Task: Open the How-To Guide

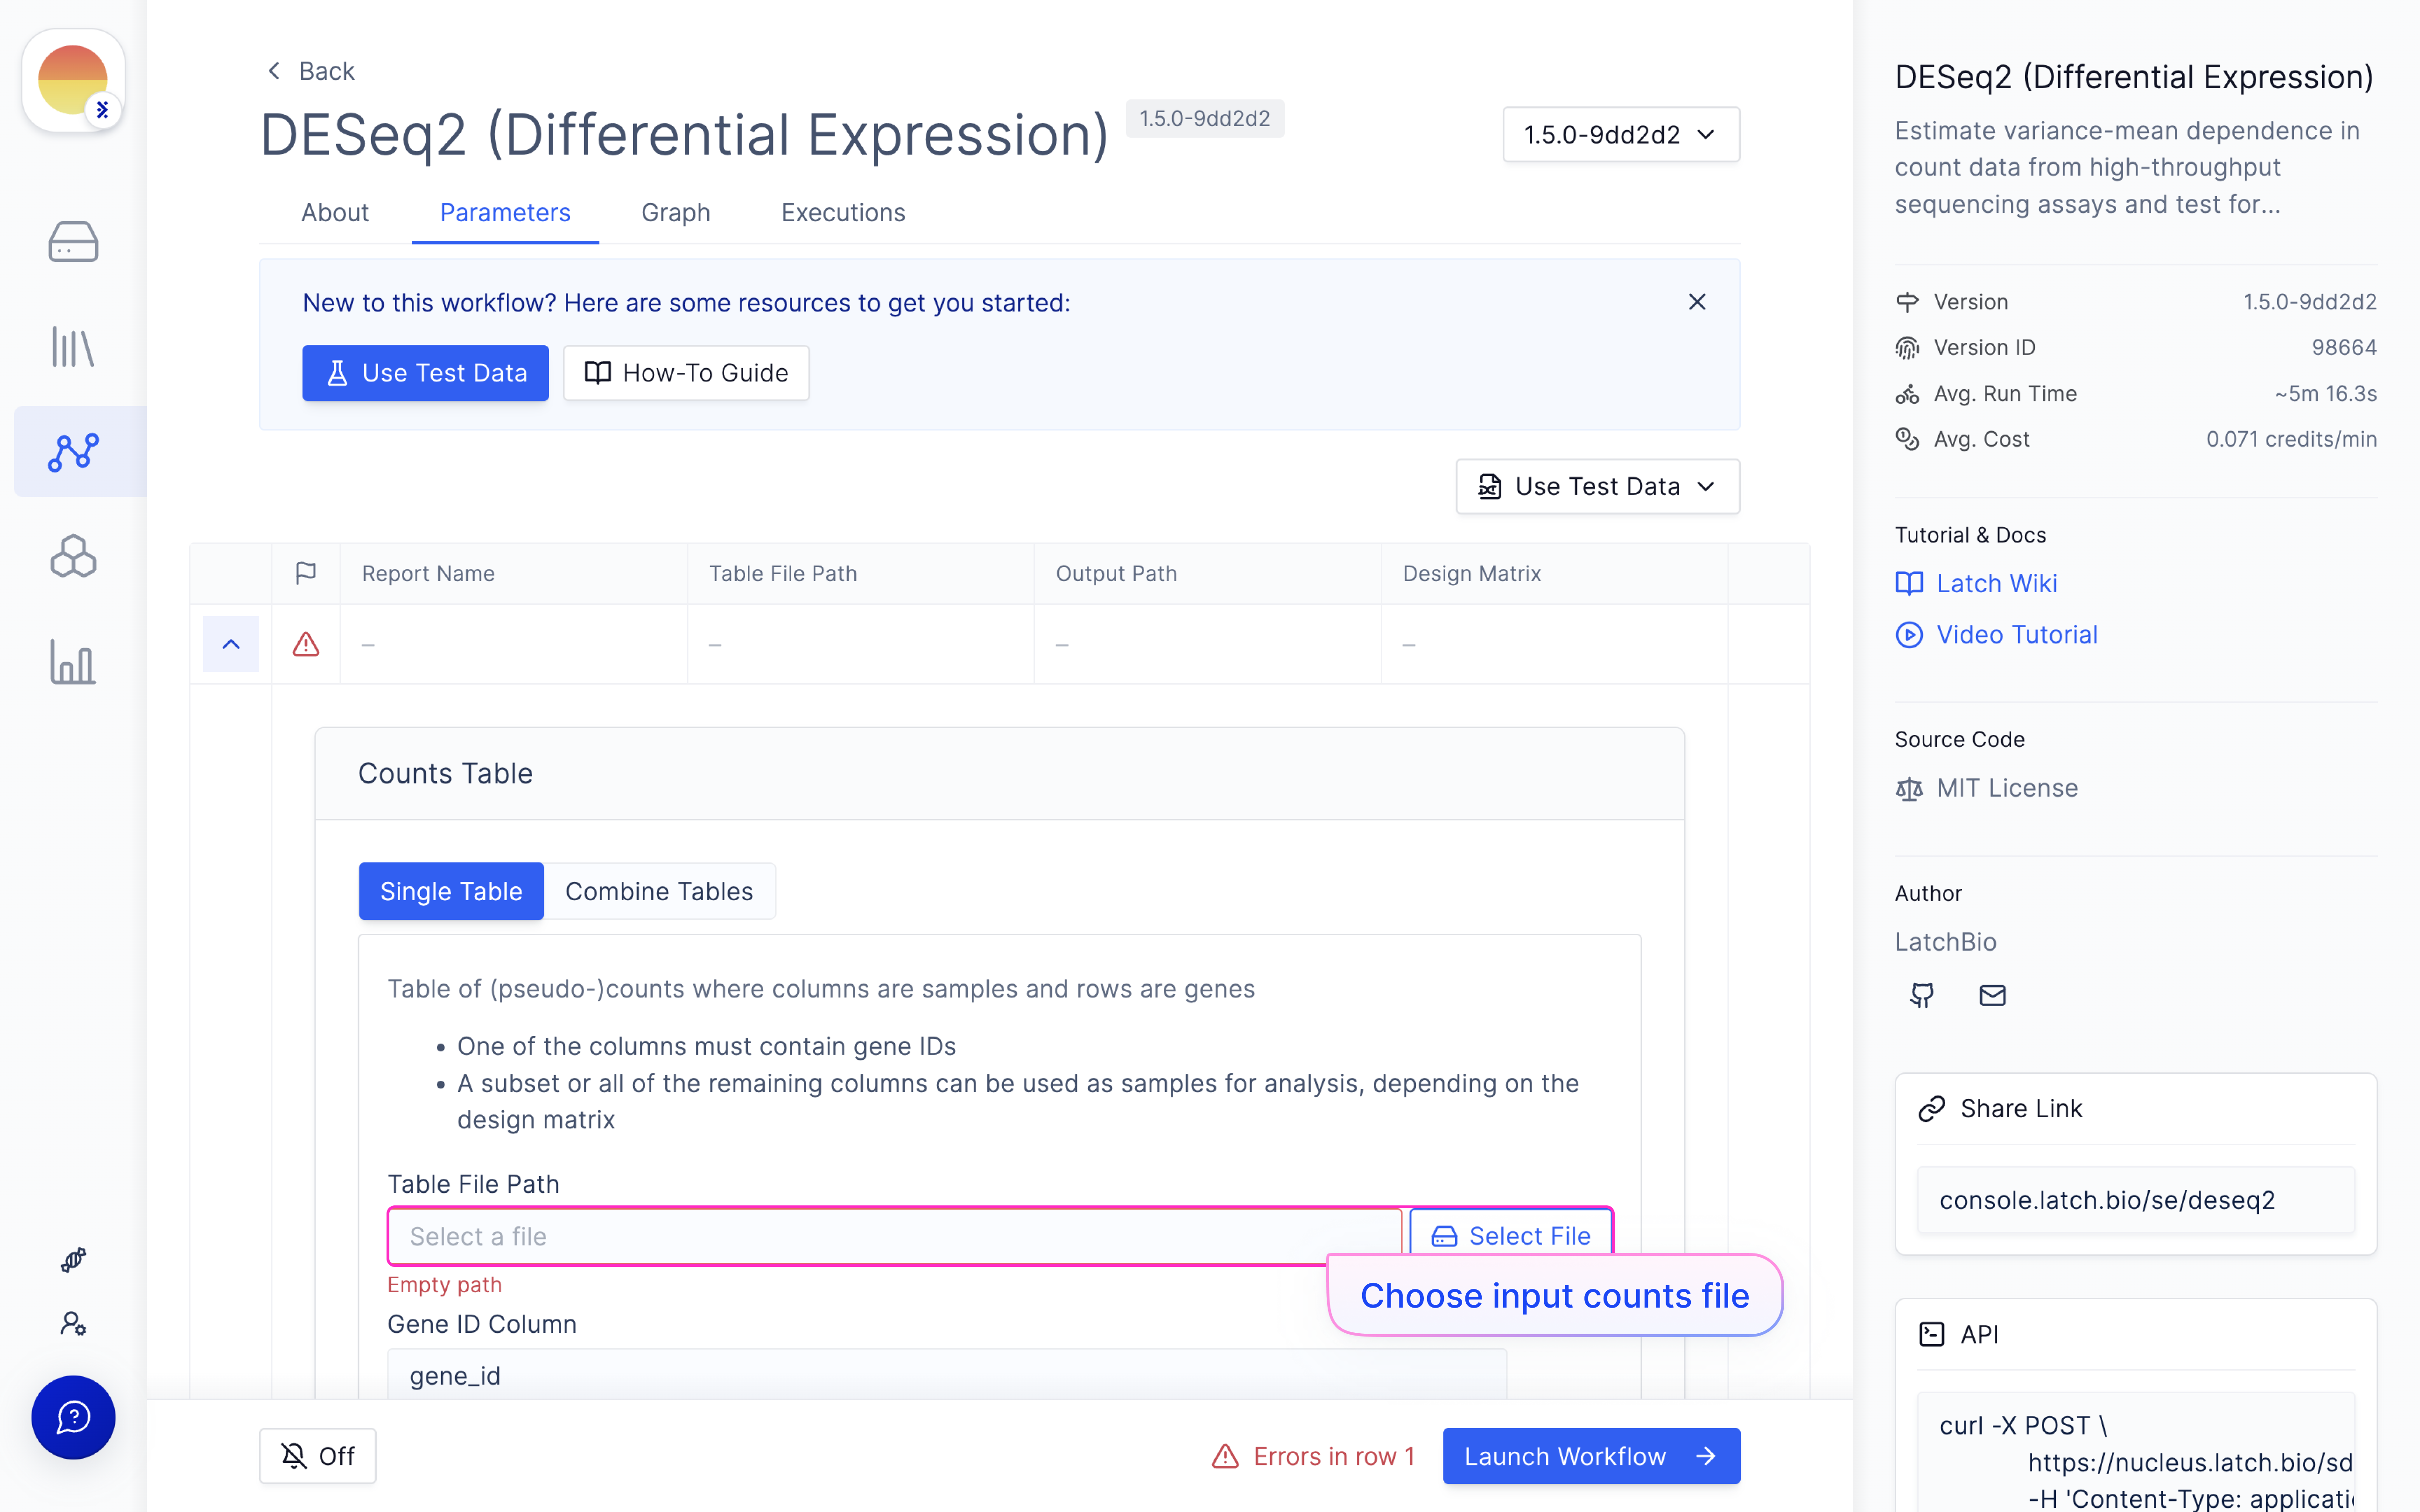Action: click(686, 373)
